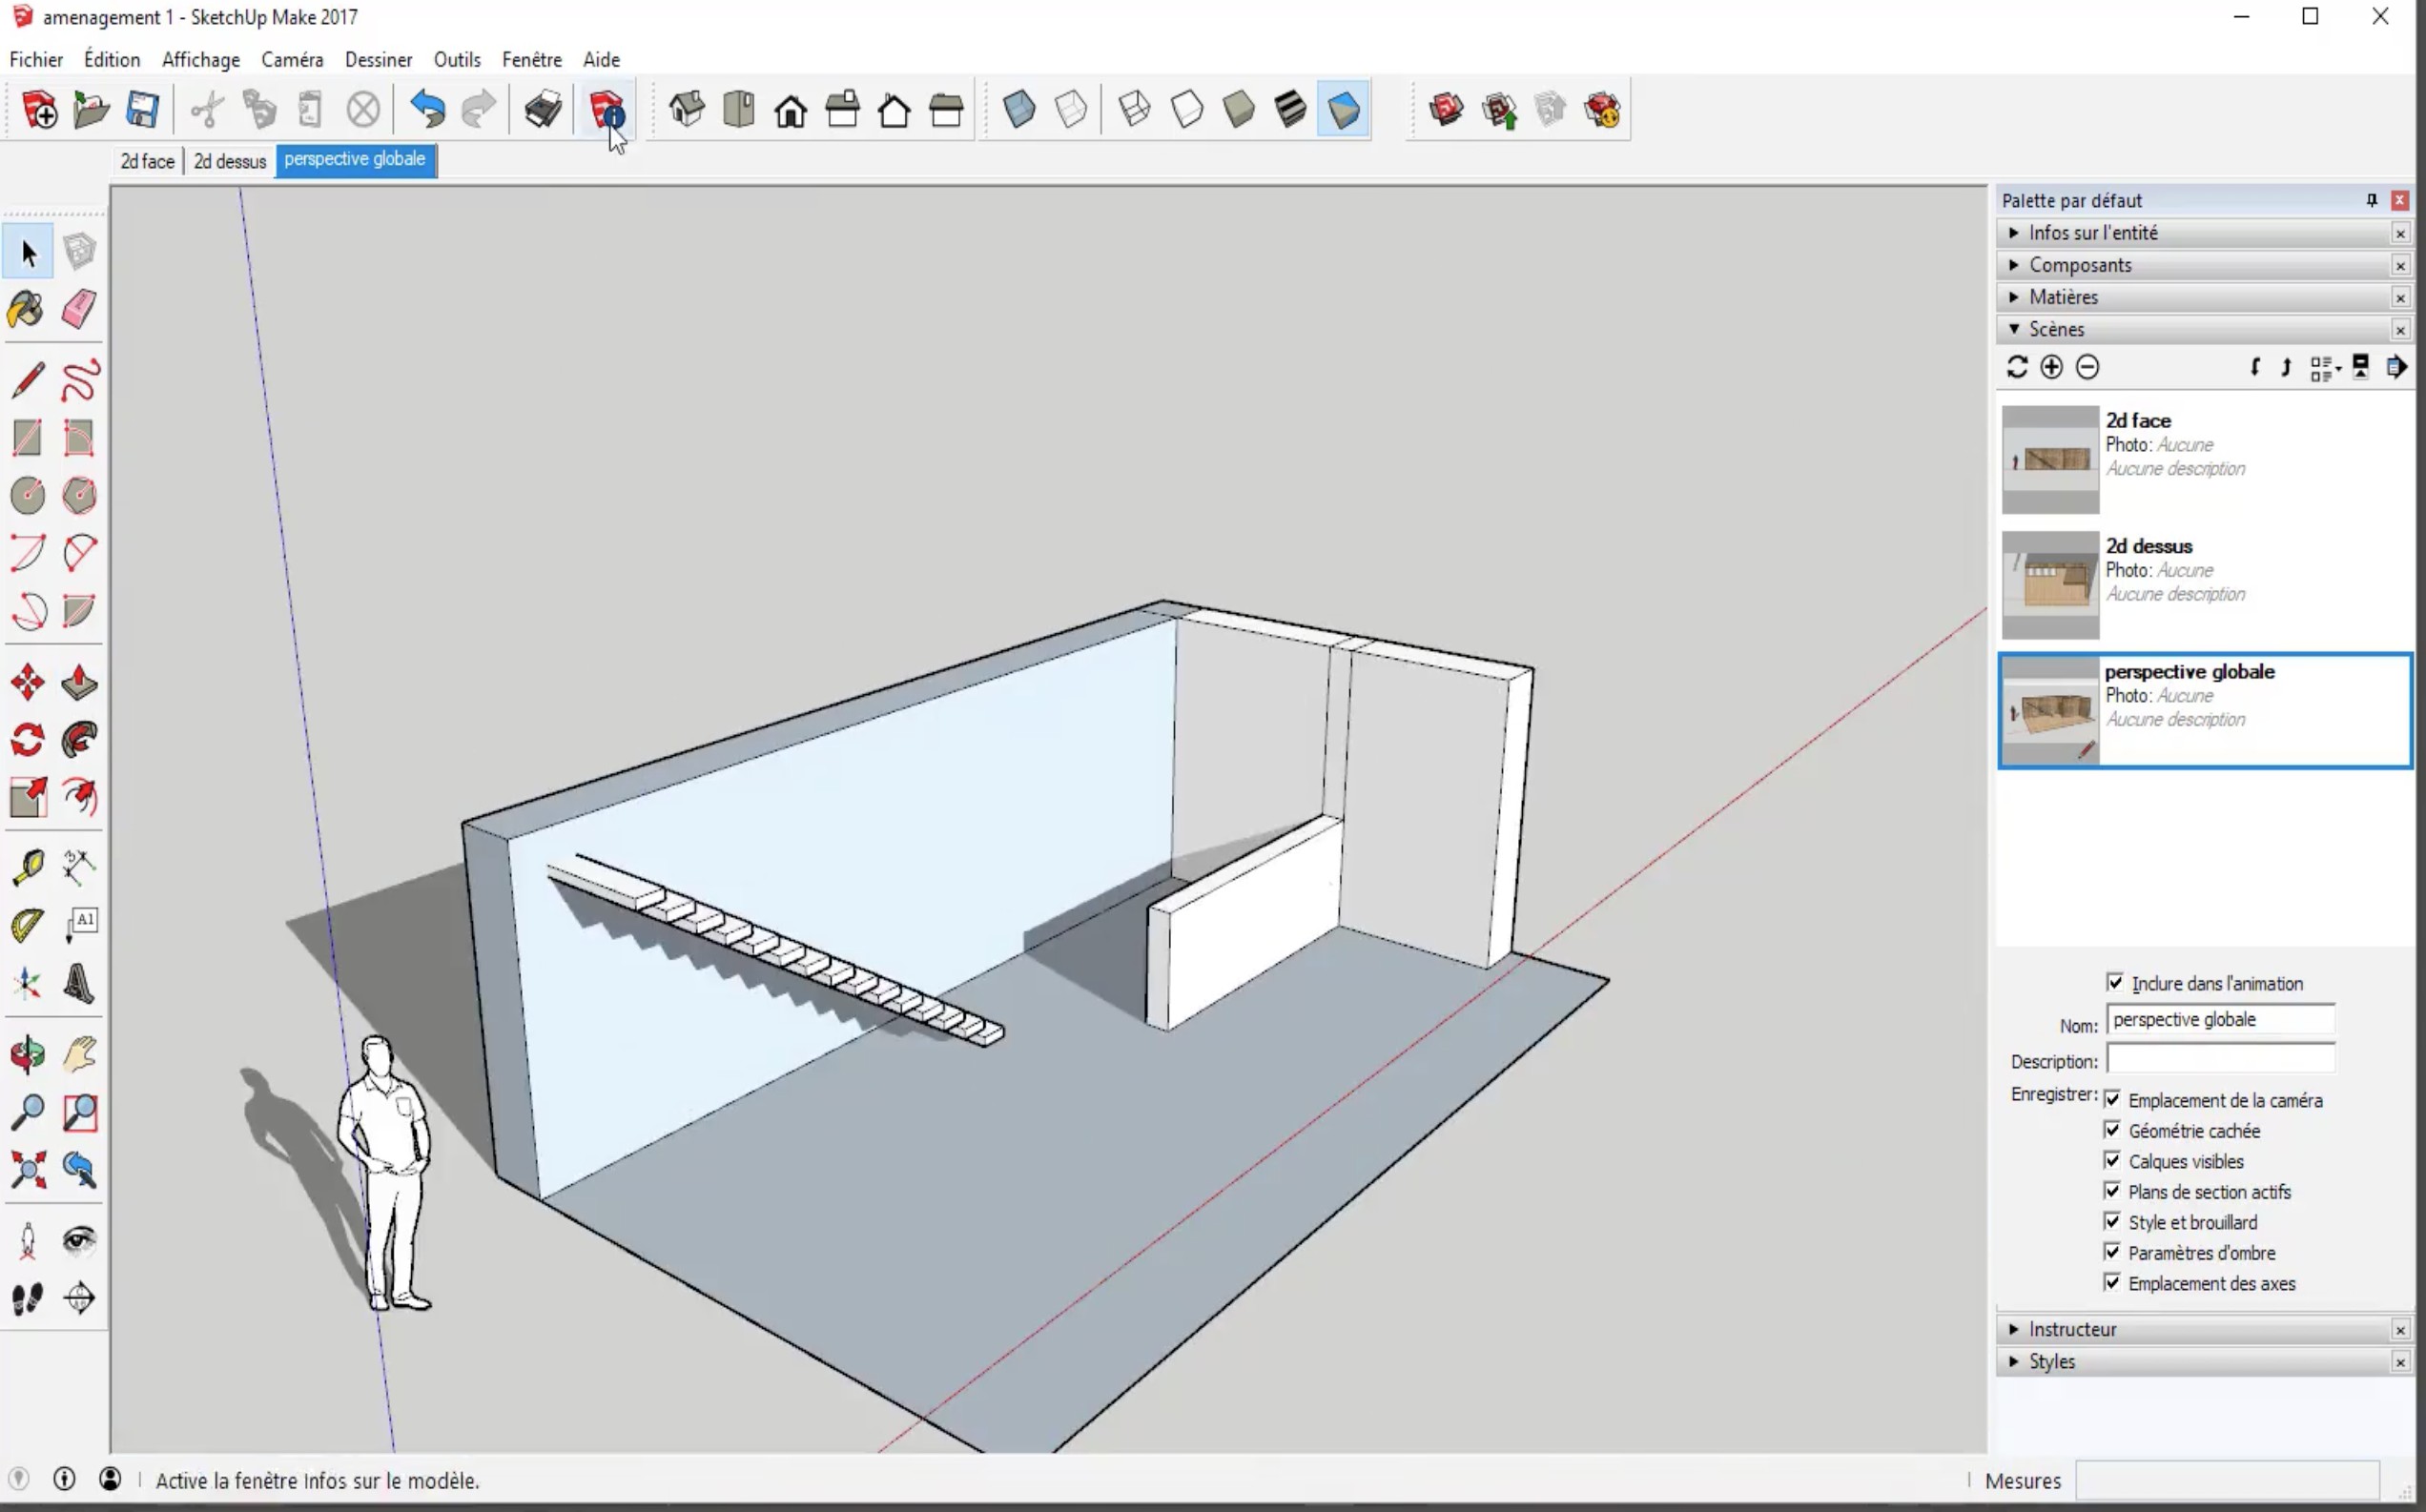Switch to the 2d dessus scene tab

coord(229,160)
